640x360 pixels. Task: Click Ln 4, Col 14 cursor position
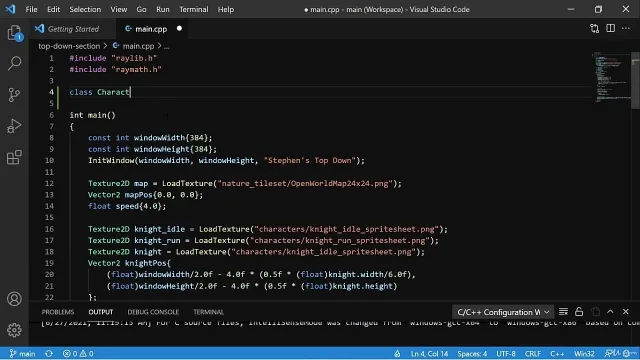pos(429,353)
